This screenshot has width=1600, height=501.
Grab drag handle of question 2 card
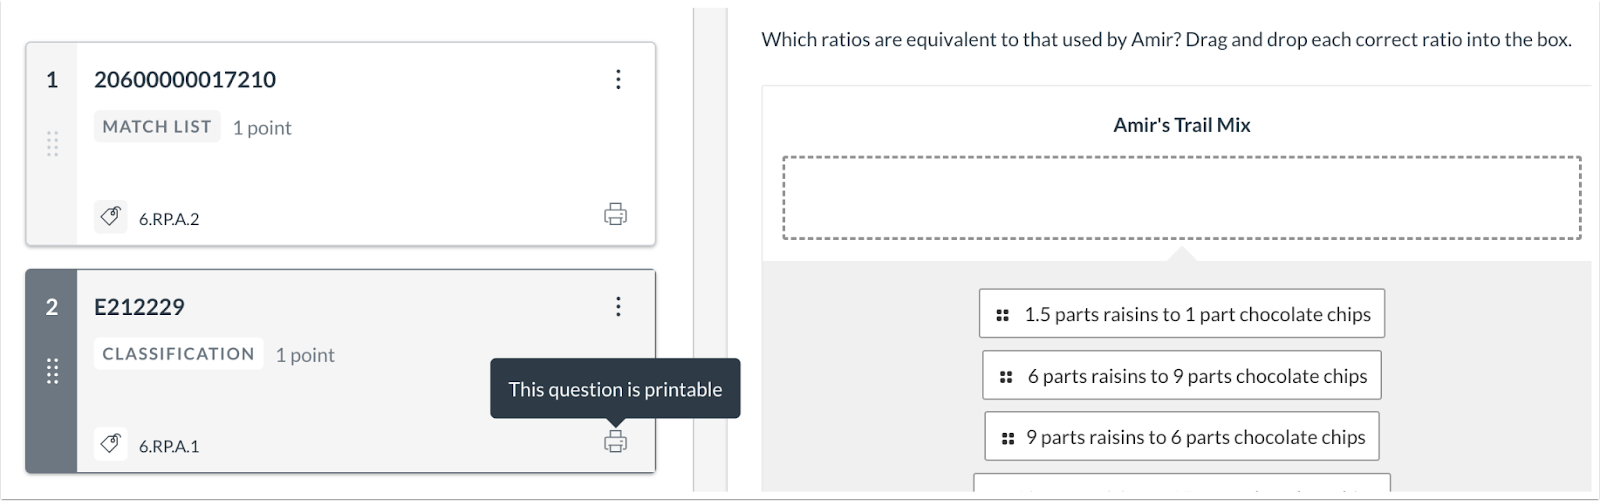pyautogui.click(x=52, y=371)
